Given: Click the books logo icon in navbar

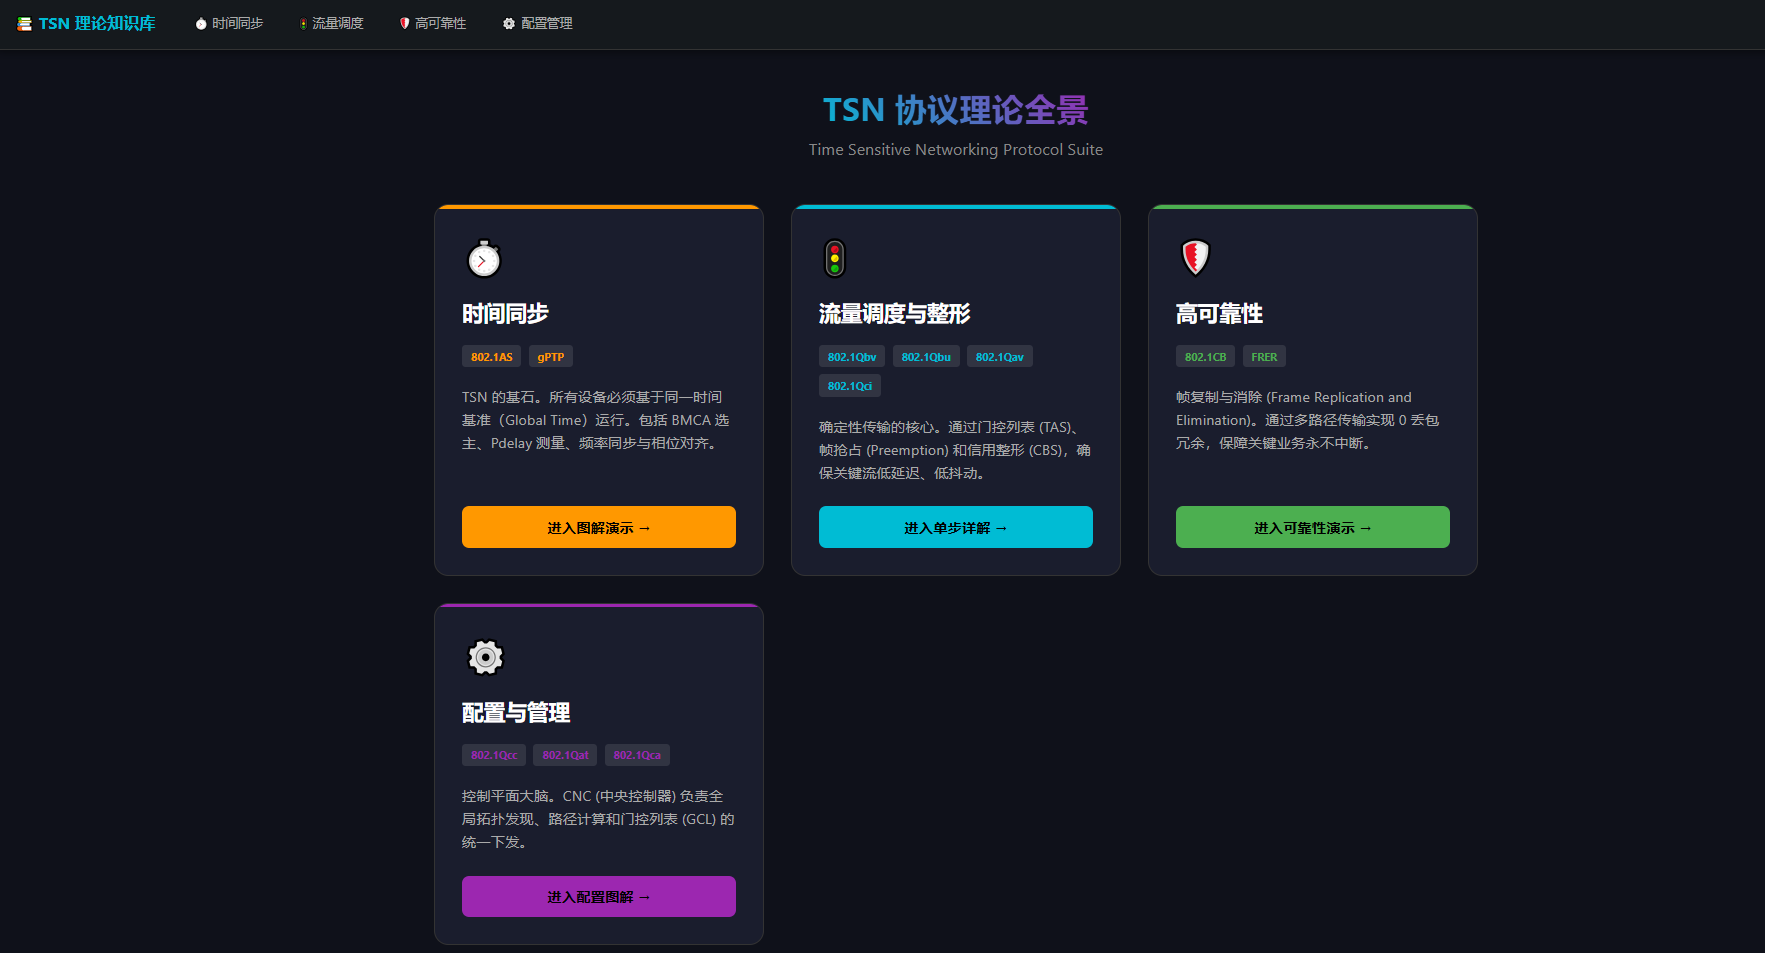Looking at the screenshot, I should click(x=24, y=22).
